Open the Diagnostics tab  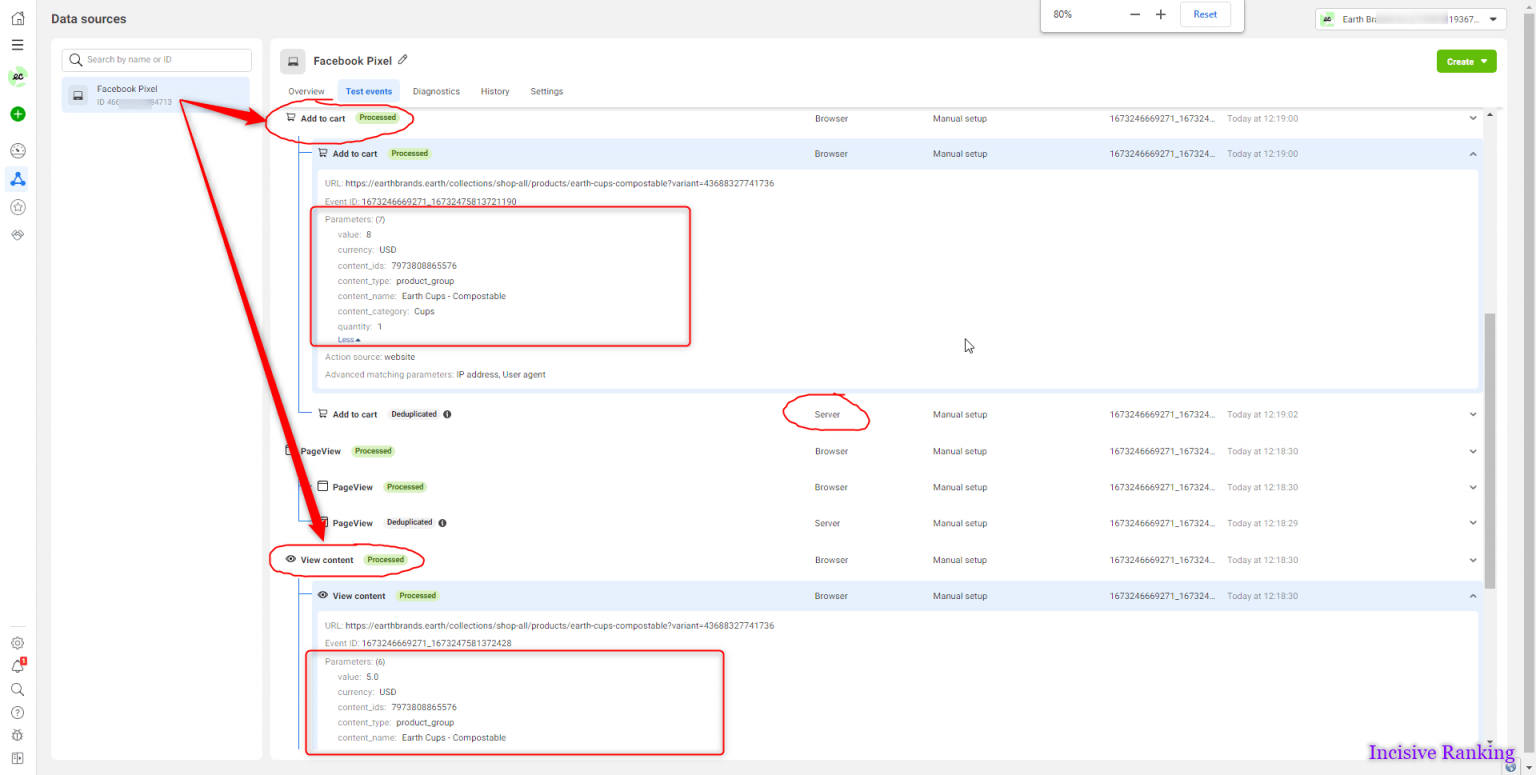coord(436,91)
